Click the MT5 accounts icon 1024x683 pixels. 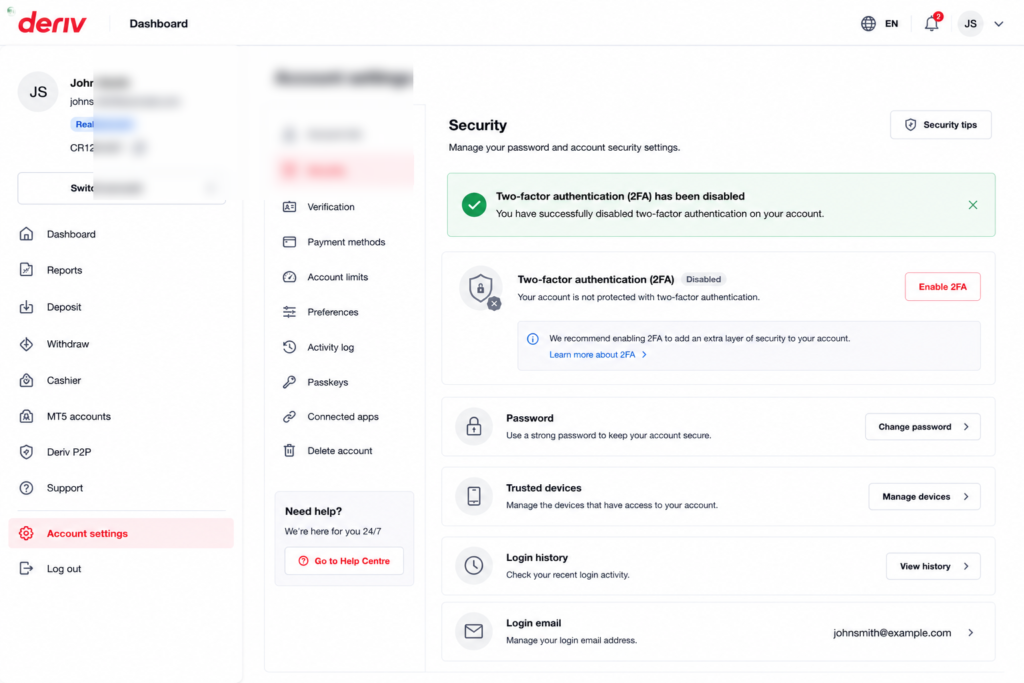26,416
